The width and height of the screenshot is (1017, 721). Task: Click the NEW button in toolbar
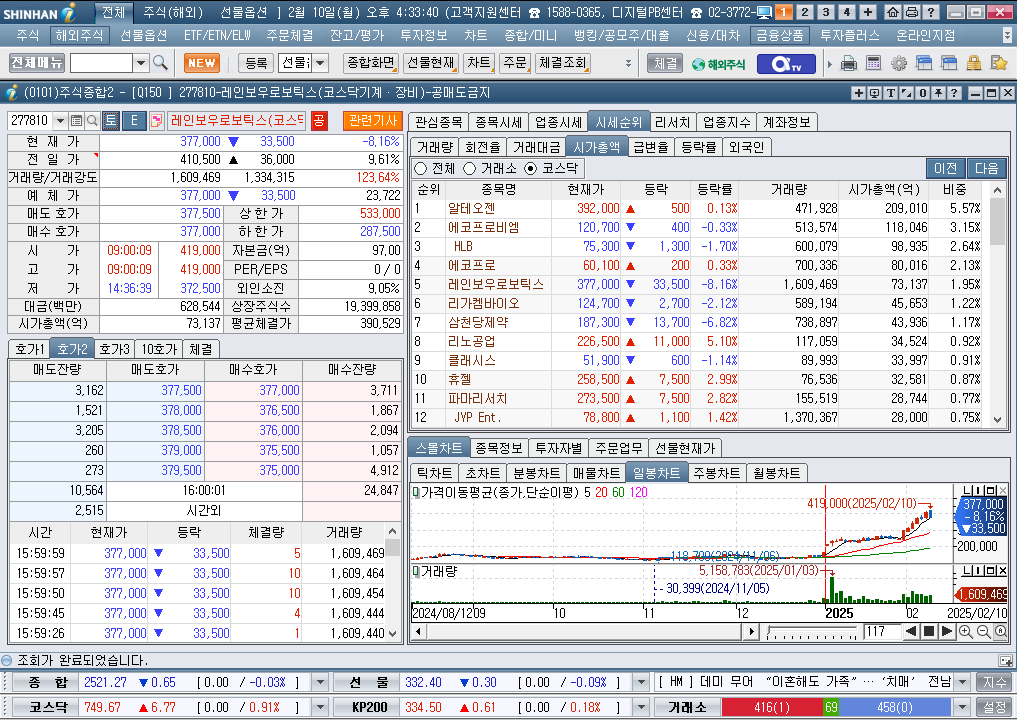[x=202, y=63]
